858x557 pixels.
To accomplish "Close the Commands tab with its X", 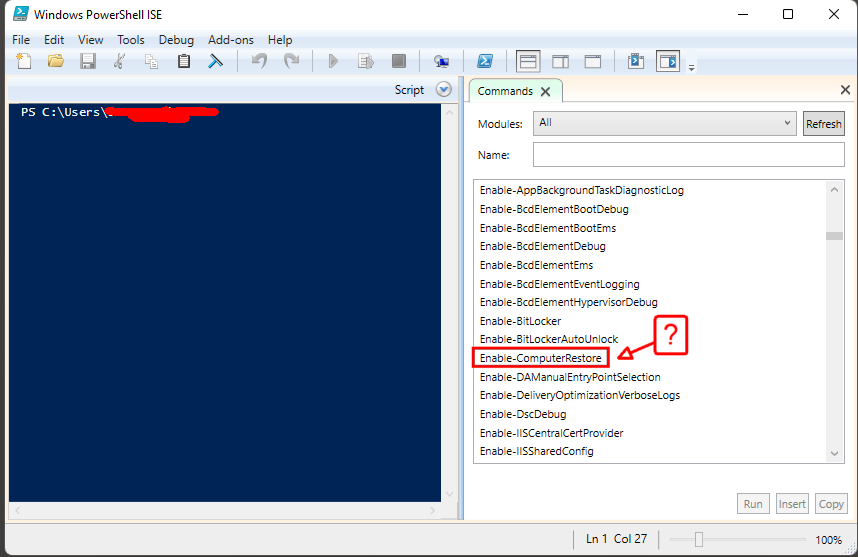I will tap(546, 92).
